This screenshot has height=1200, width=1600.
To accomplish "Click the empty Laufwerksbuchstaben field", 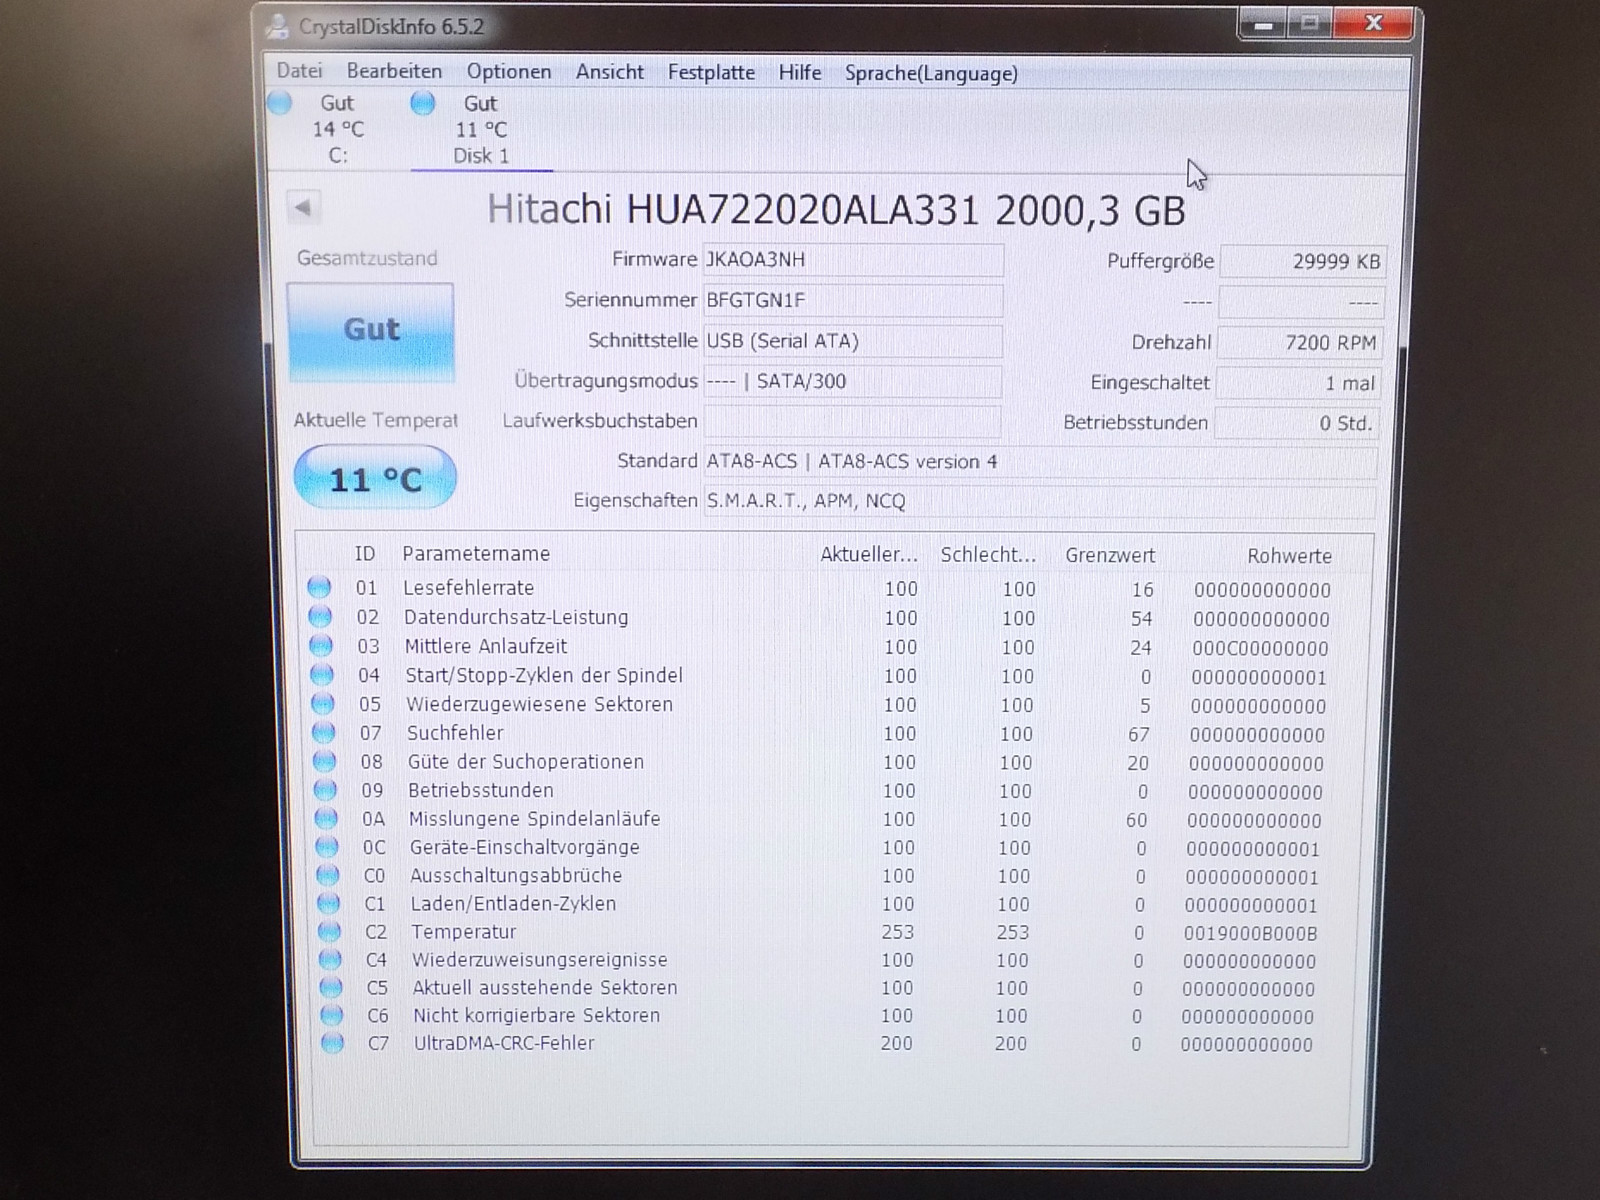I will coord(851,421).
